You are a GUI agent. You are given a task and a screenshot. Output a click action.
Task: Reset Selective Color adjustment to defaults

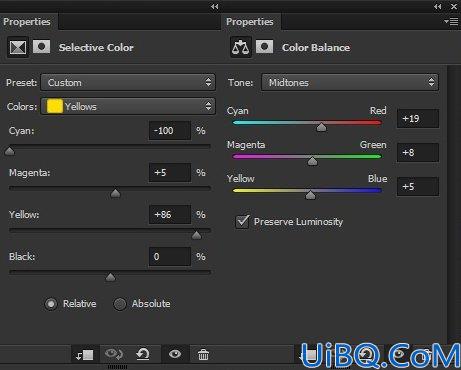click(143, 354)
